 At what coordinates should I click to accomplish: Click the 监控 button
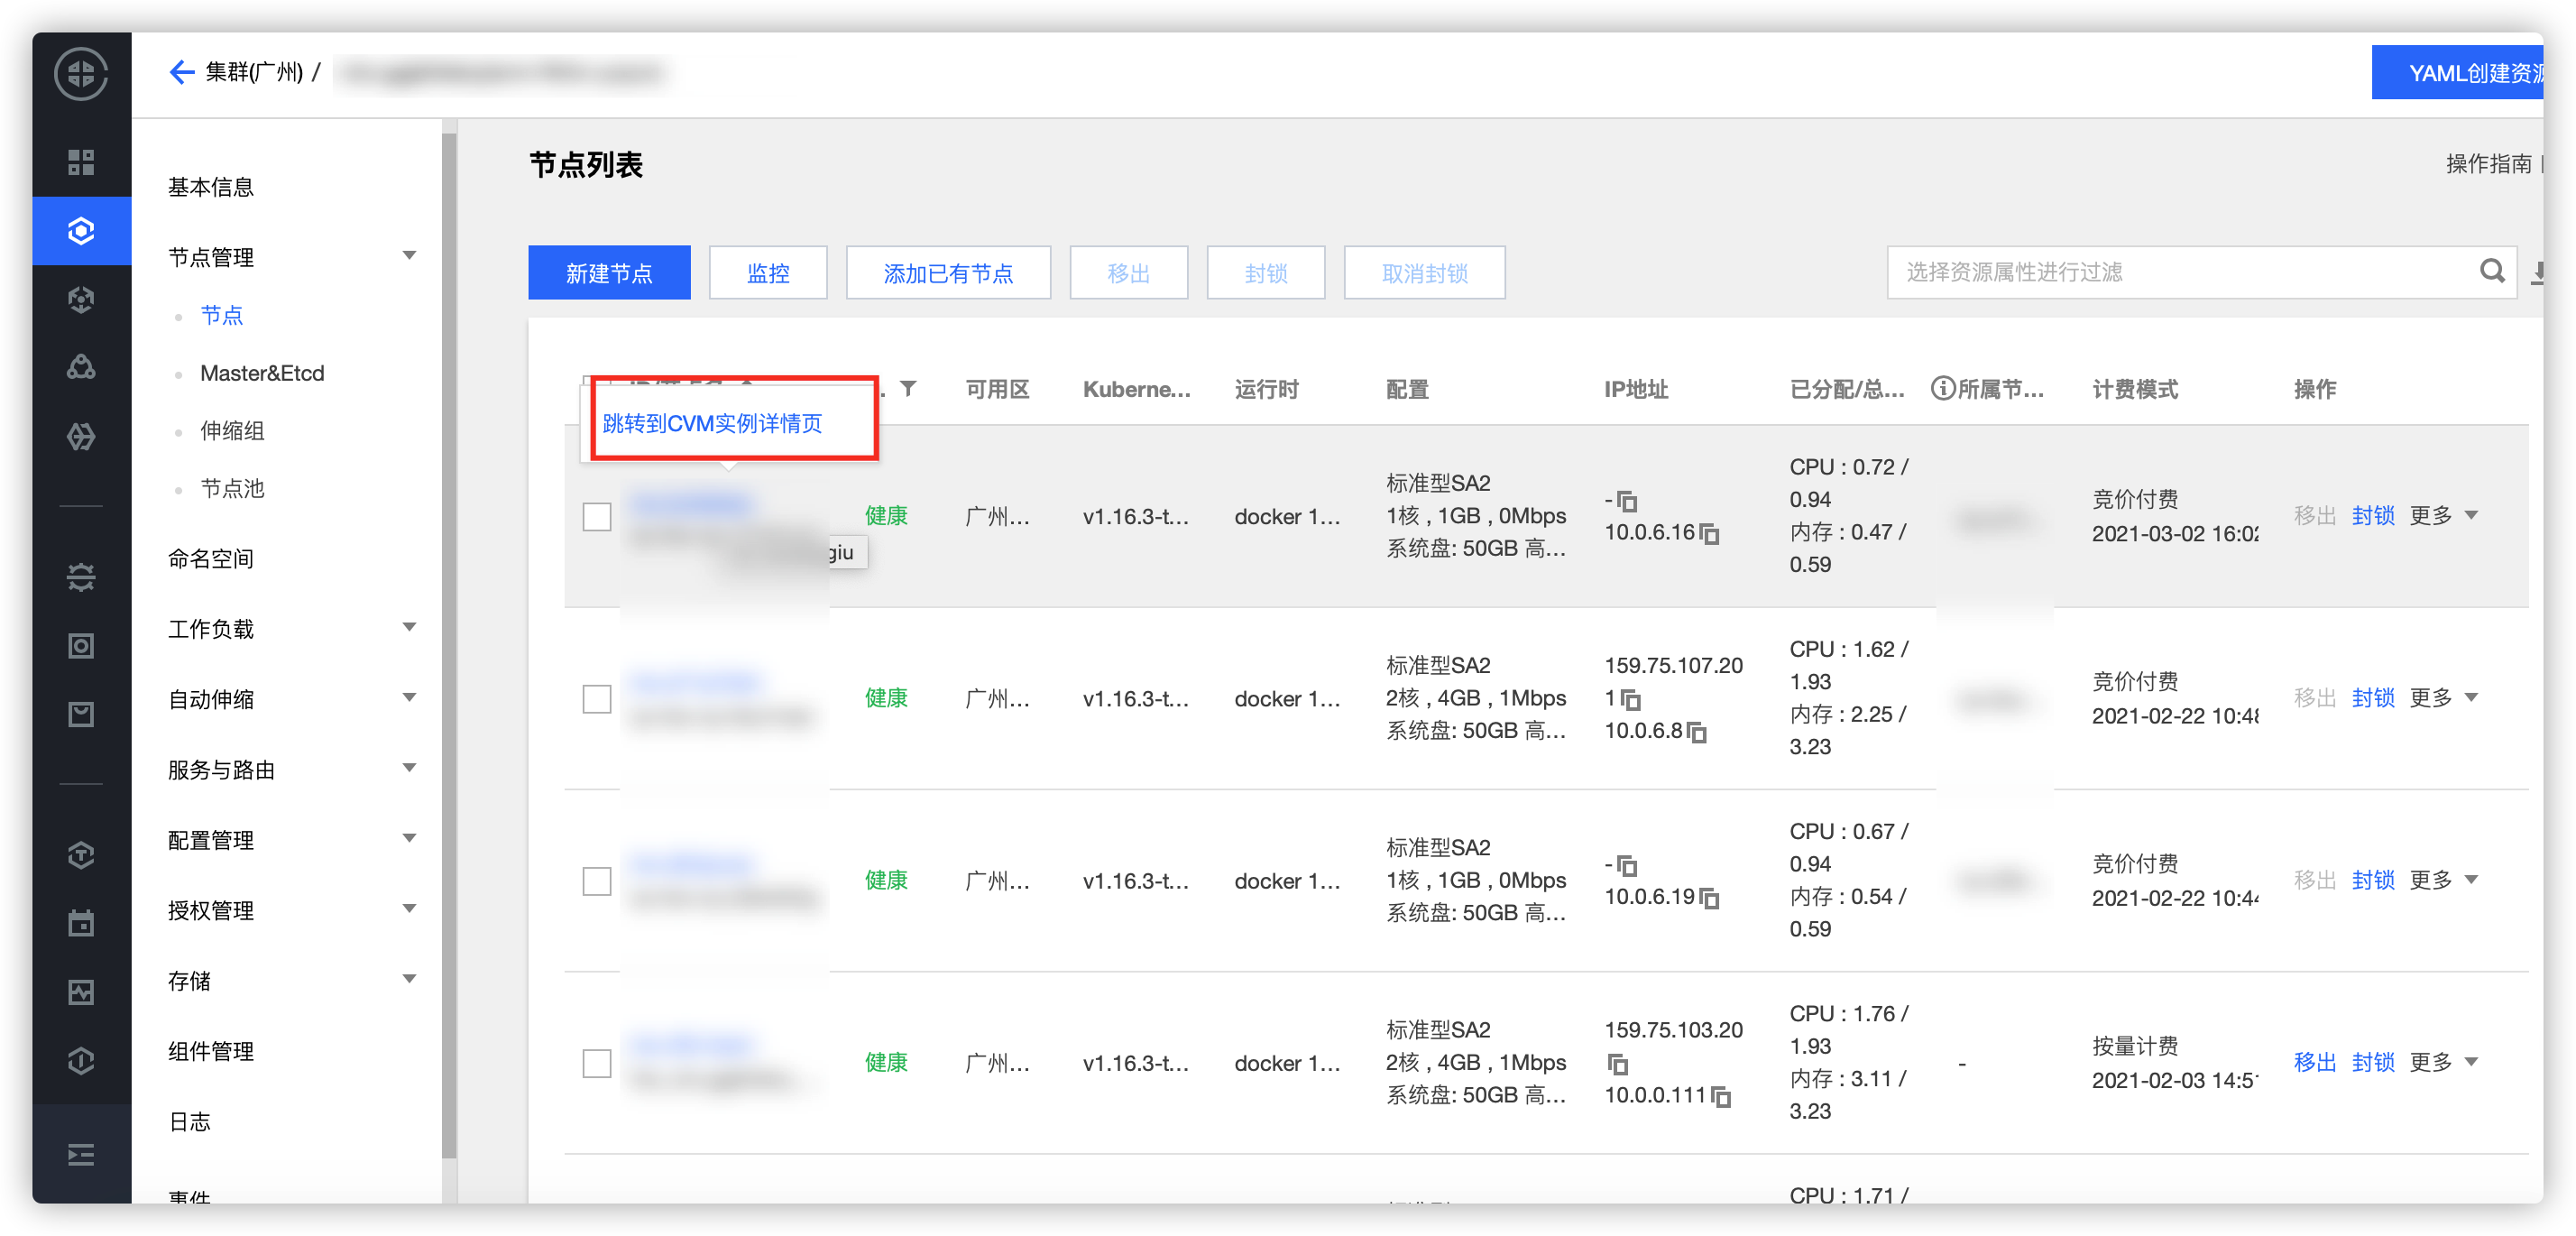coord(768,273)
